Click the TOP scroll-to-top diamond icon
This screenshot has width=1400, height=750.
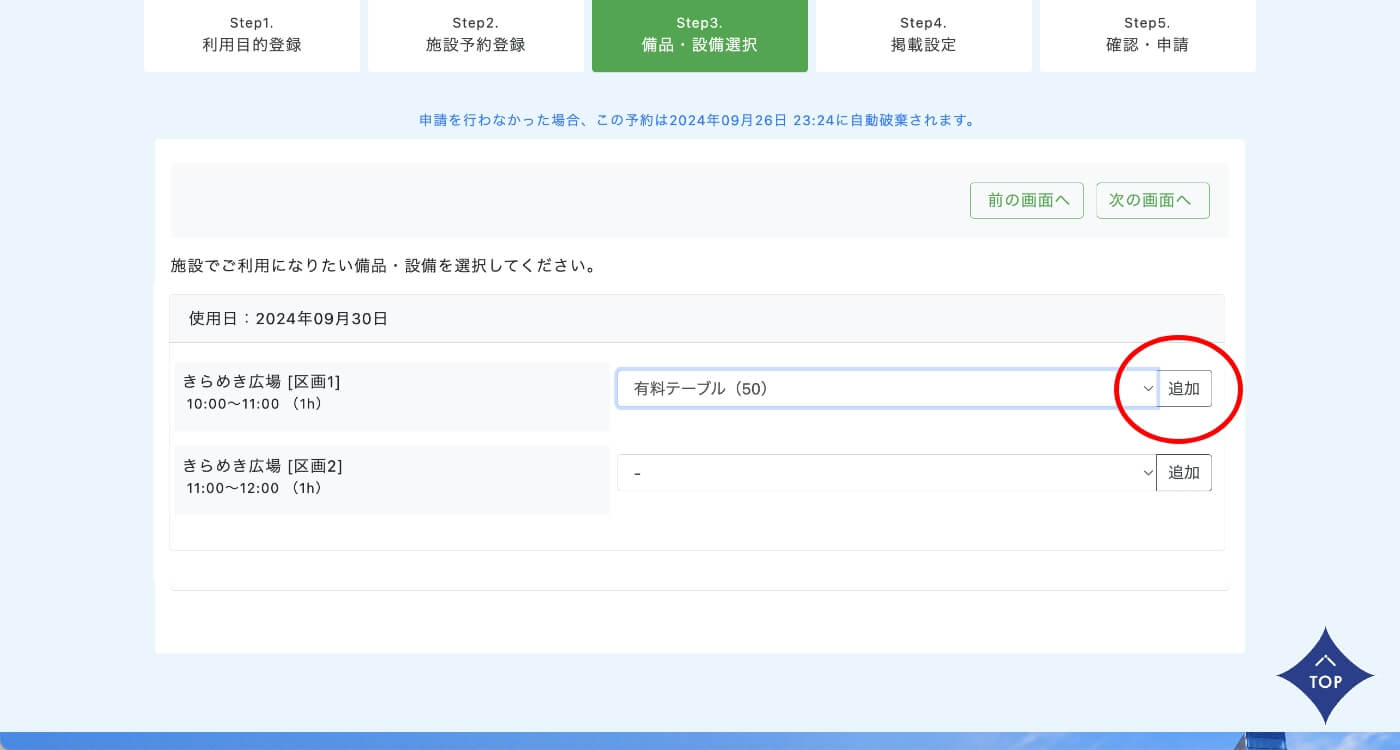[1325, 675]
